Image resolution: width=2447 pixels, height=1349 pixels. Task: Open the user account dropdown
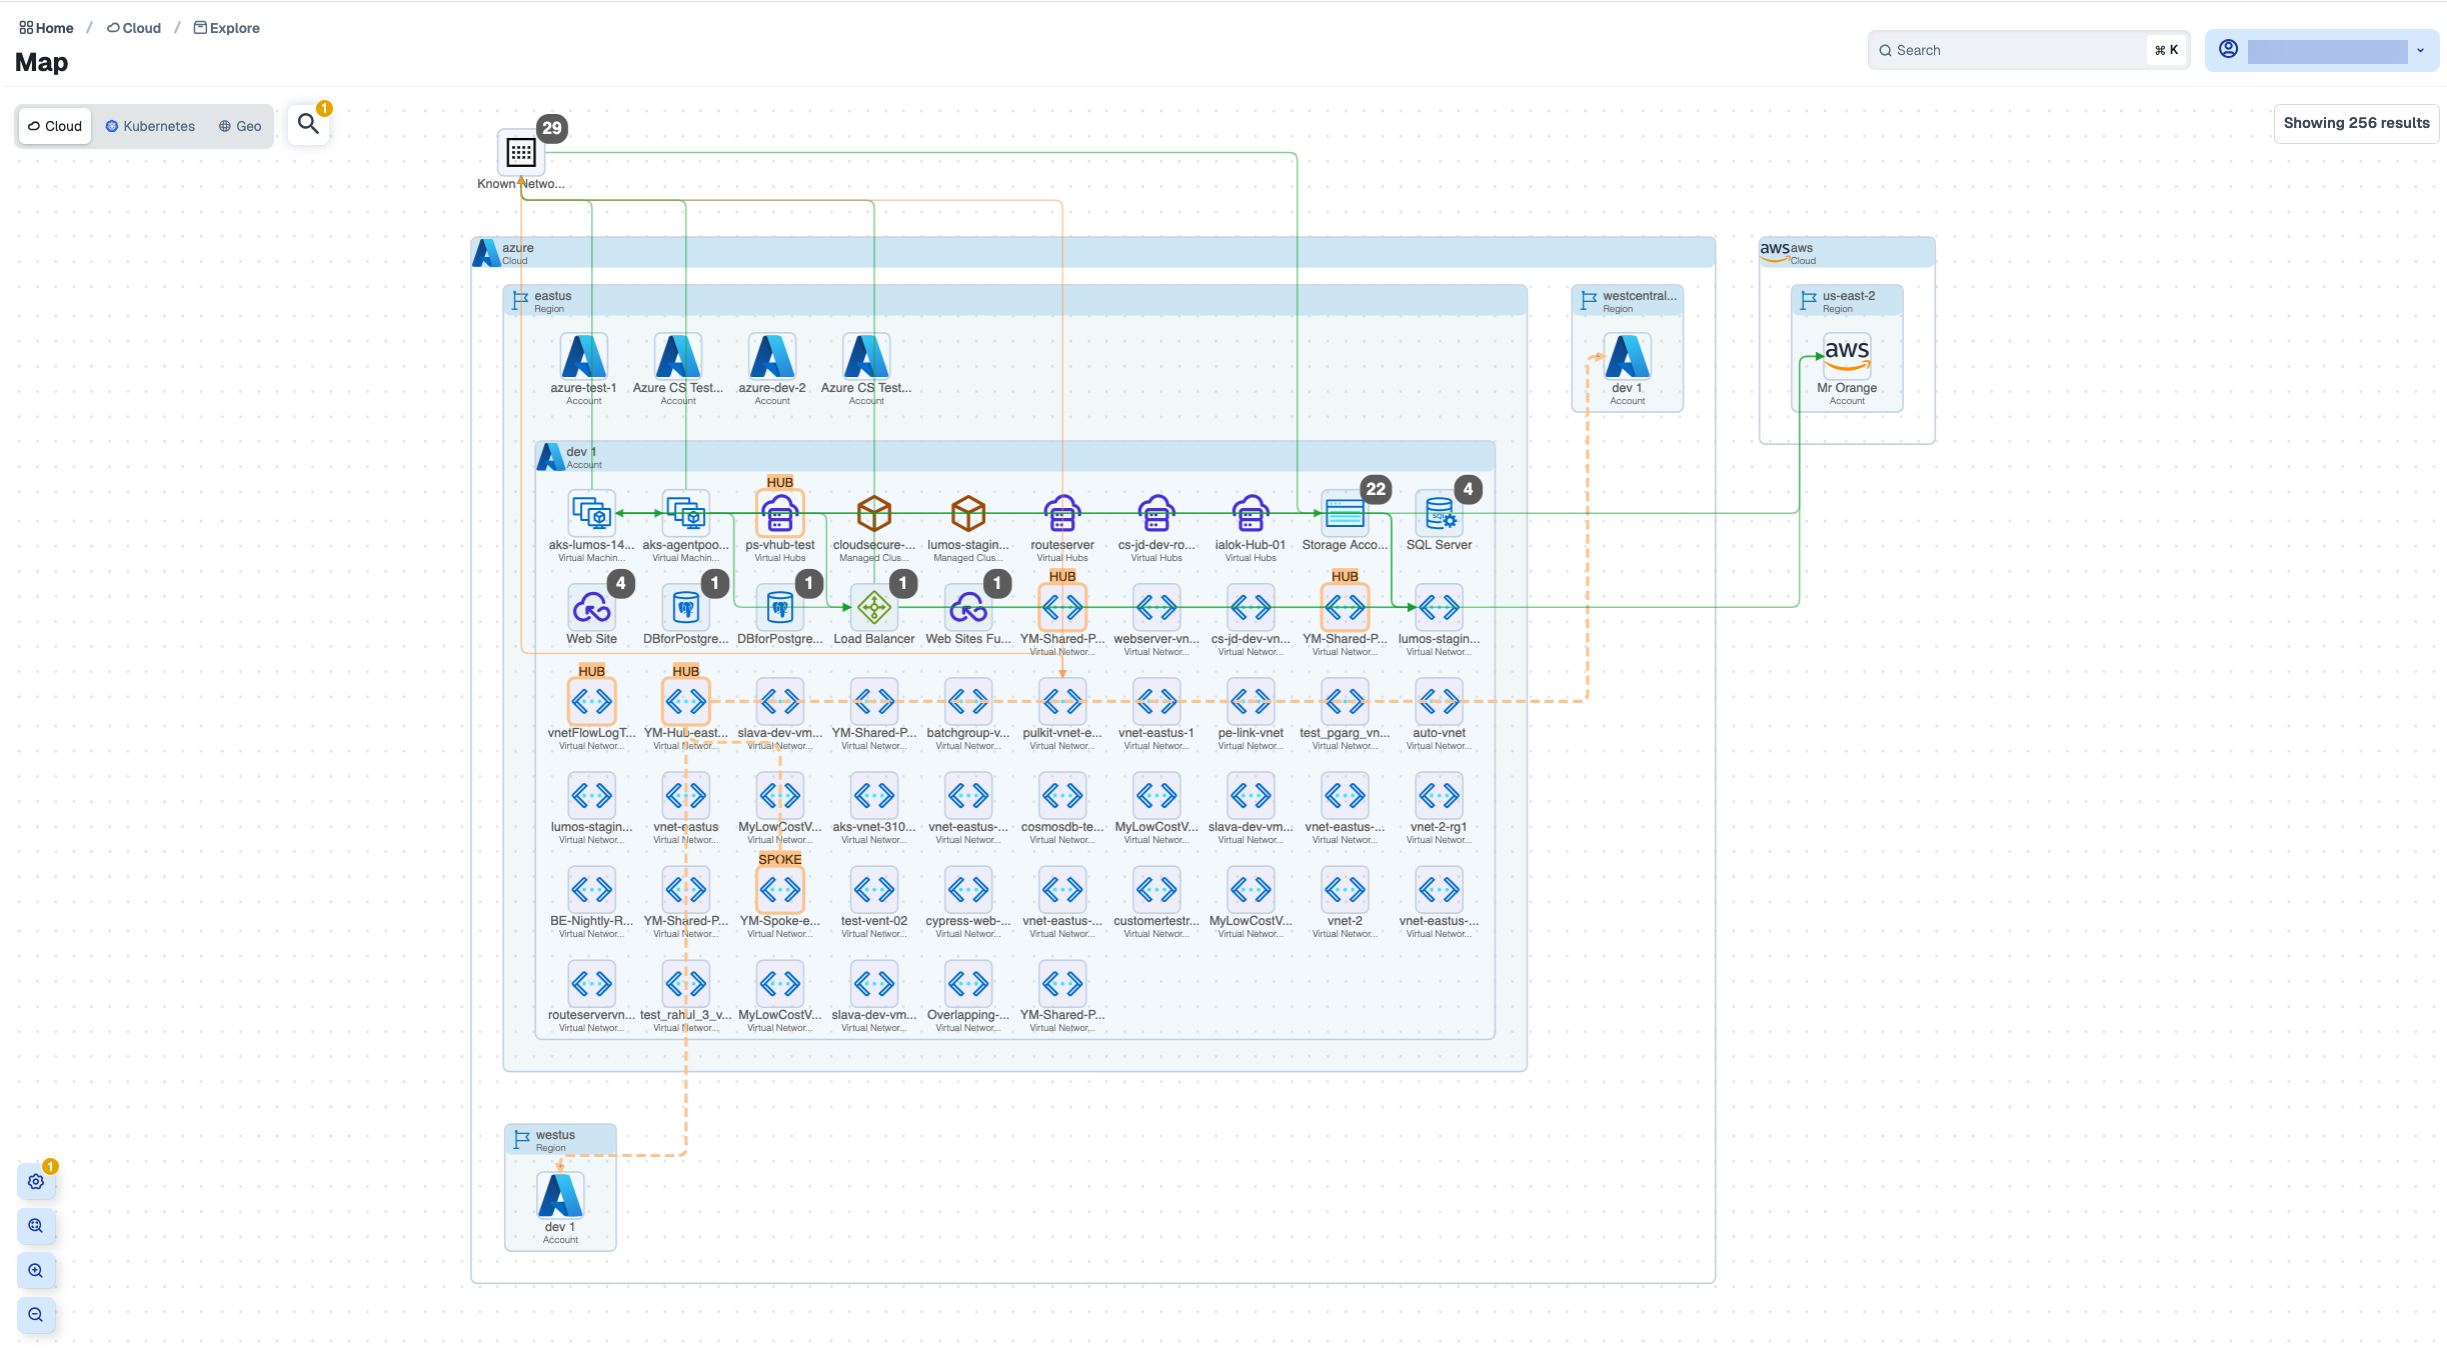2321,50
